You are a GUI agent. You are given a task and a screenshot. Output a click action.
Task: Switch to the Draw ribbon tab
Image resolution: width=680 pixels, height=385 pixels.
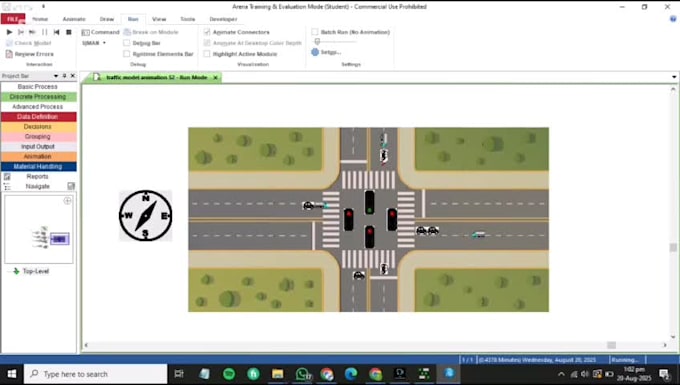tap(107, 19)
